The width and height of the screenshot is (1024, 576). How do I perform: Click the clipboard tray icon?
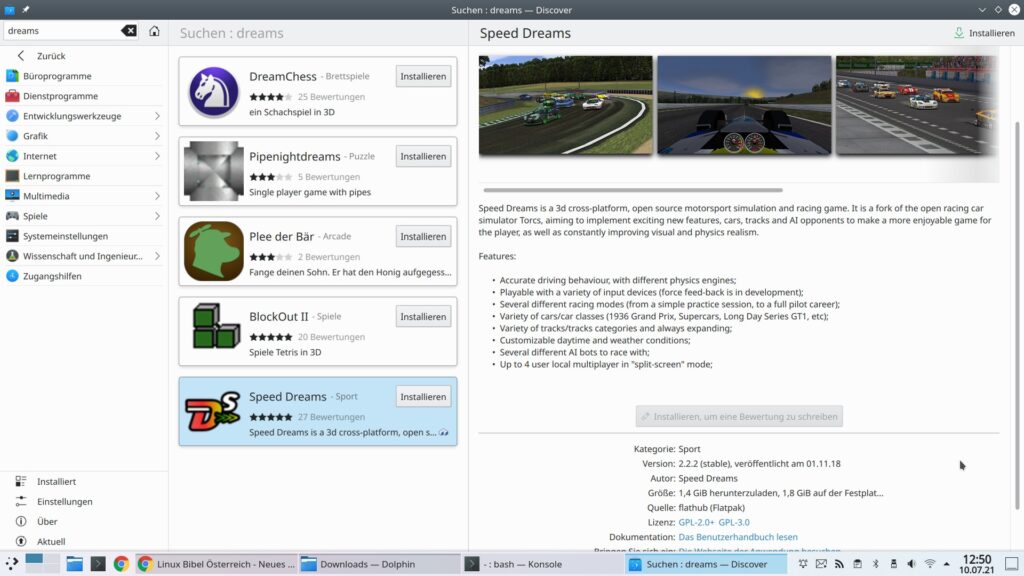point(857,564)
